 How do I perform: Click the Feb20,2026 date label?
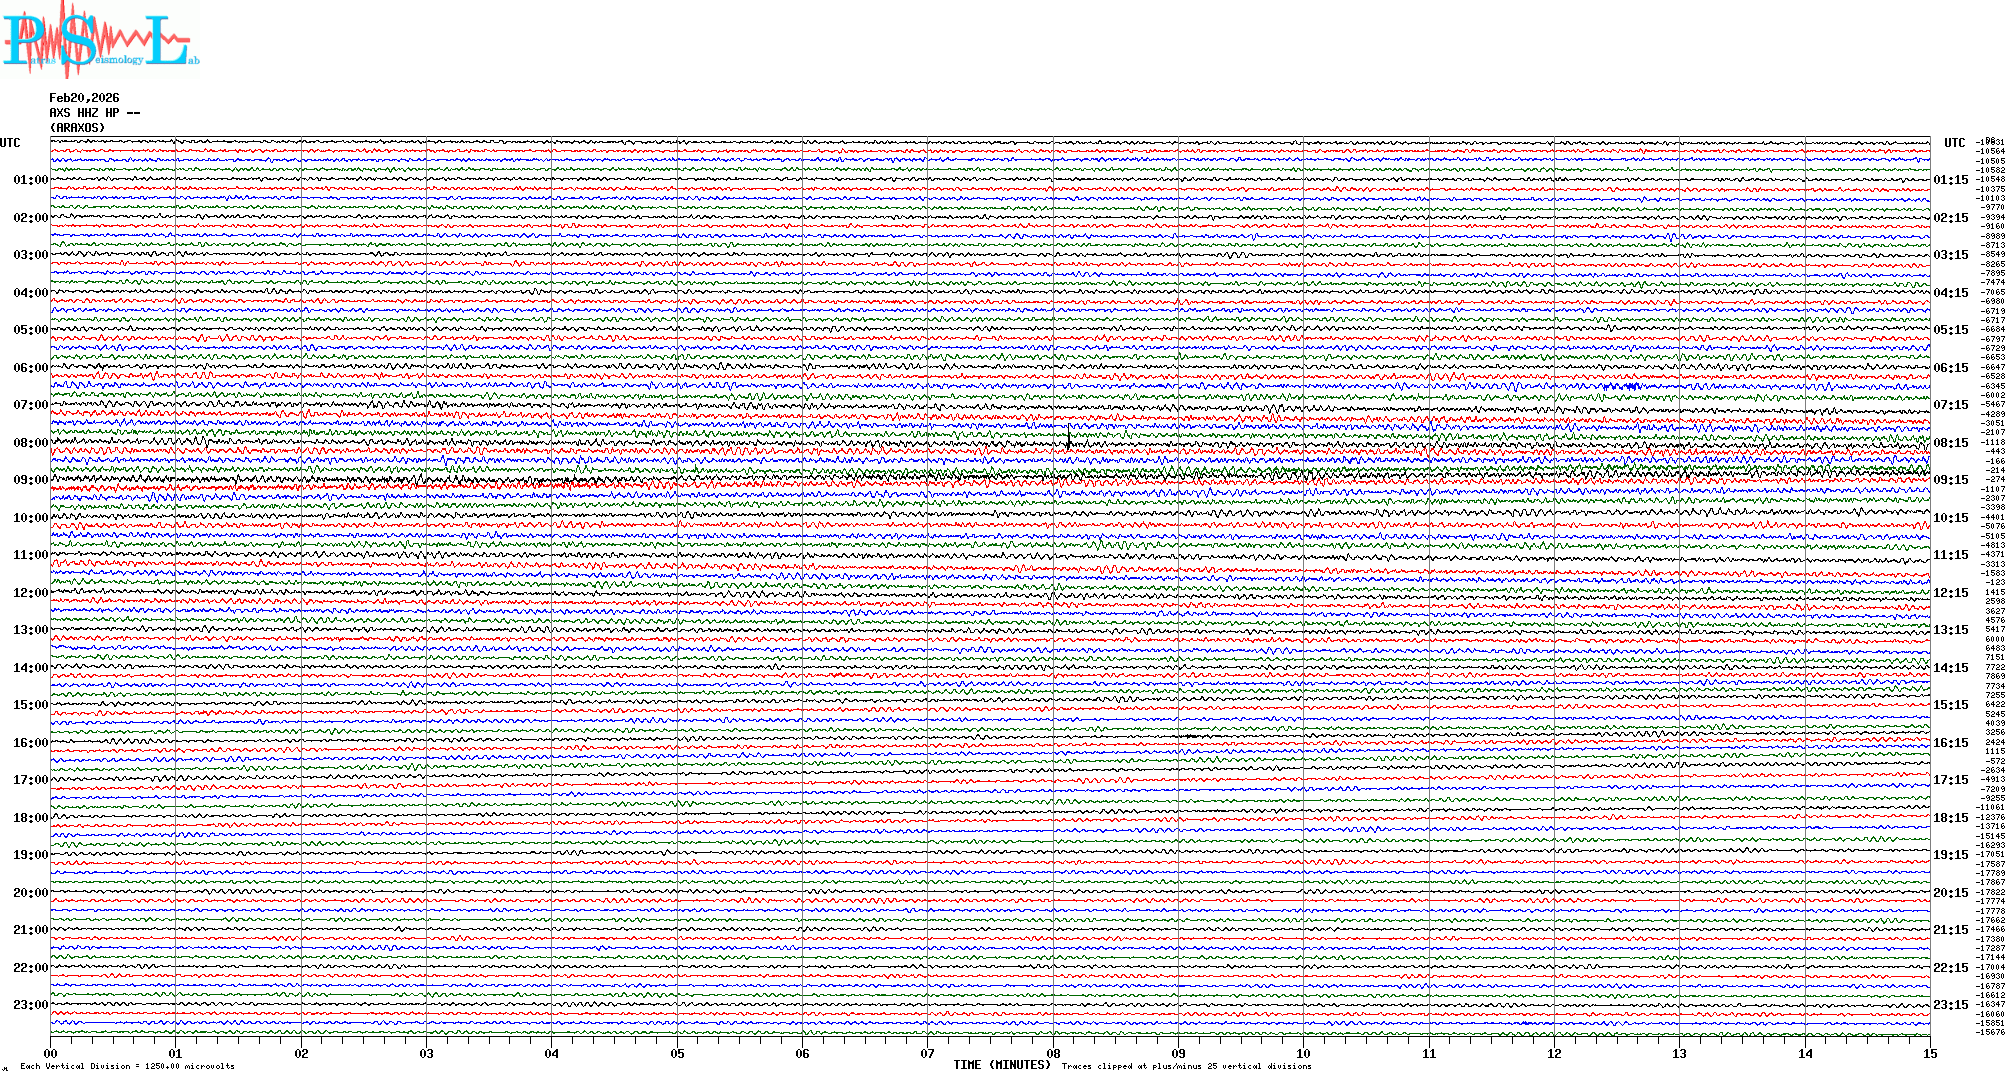[x=84, y=98]
